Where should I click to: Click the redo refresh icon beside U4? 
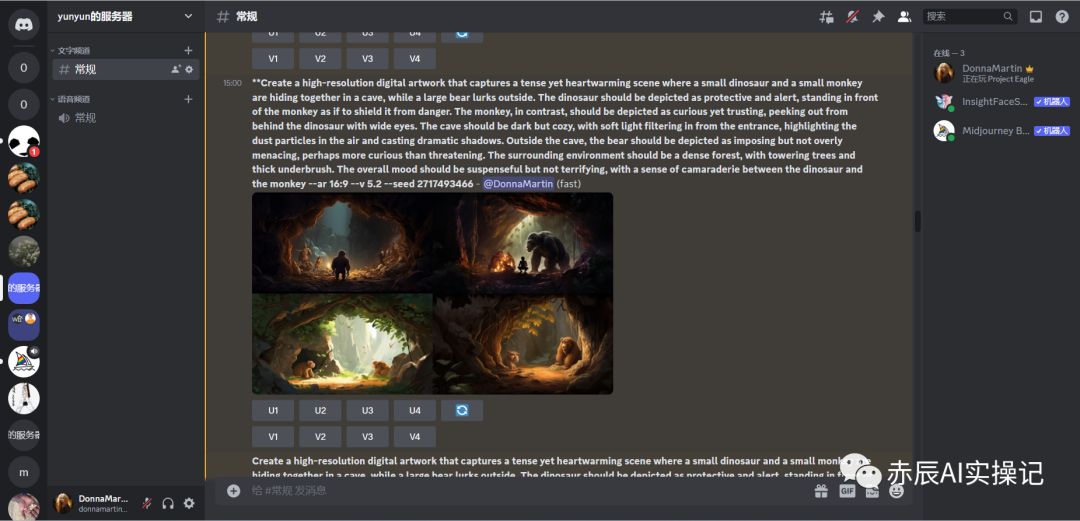click(x=462, y=410)
